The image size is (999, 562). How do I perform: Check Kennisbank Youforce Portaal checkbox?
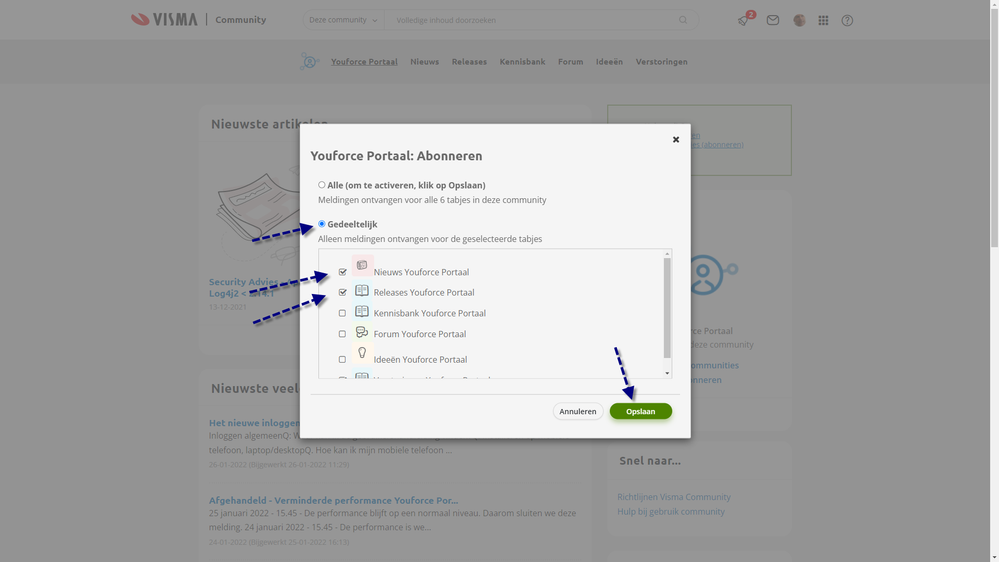pyautogui.click(x=342, y=313)
